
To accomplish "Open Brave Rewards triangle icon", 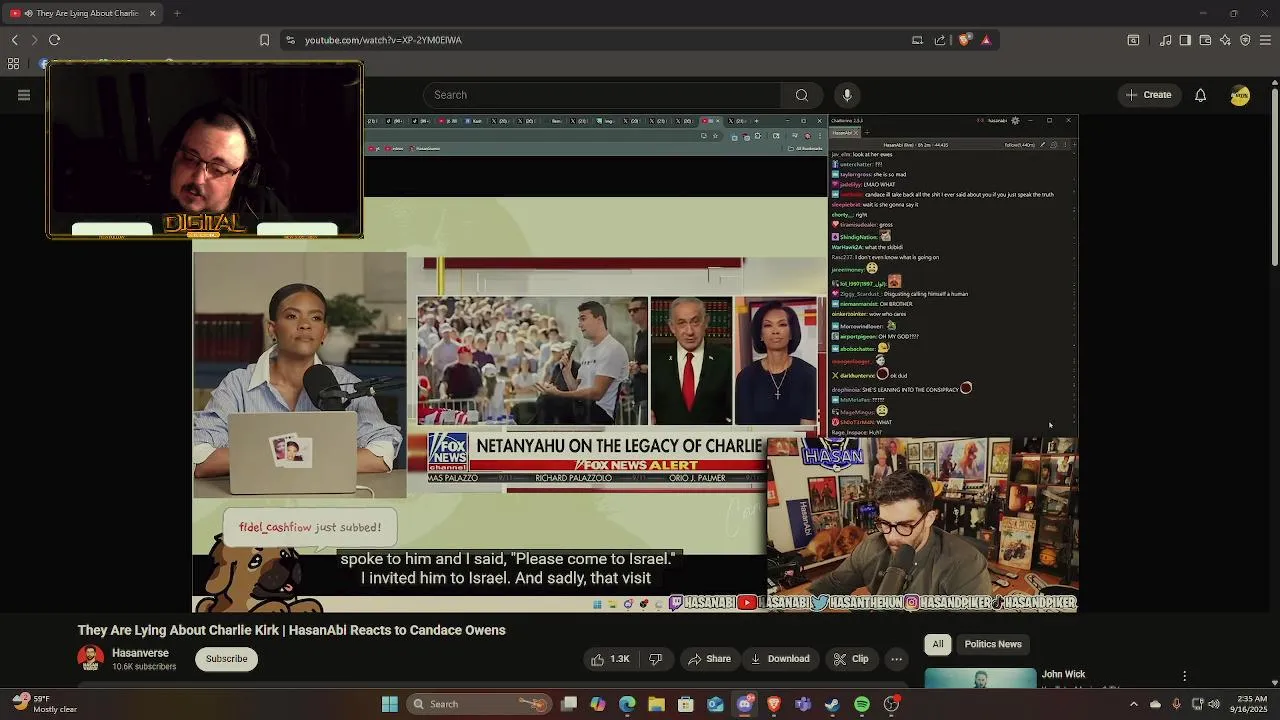I will (986, 40).
